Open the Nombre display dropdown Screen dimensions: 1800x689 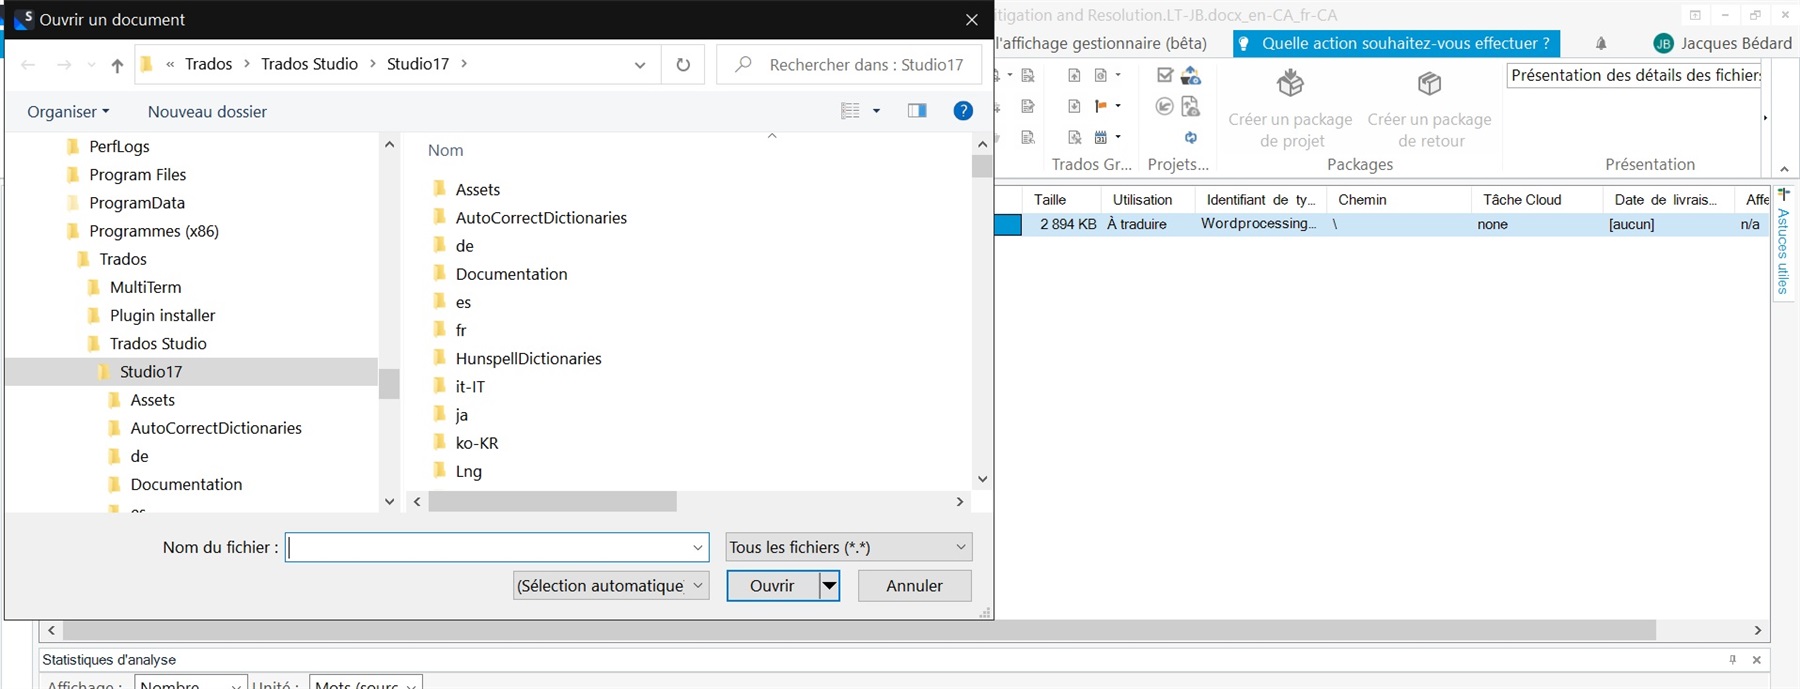(191, 683)
